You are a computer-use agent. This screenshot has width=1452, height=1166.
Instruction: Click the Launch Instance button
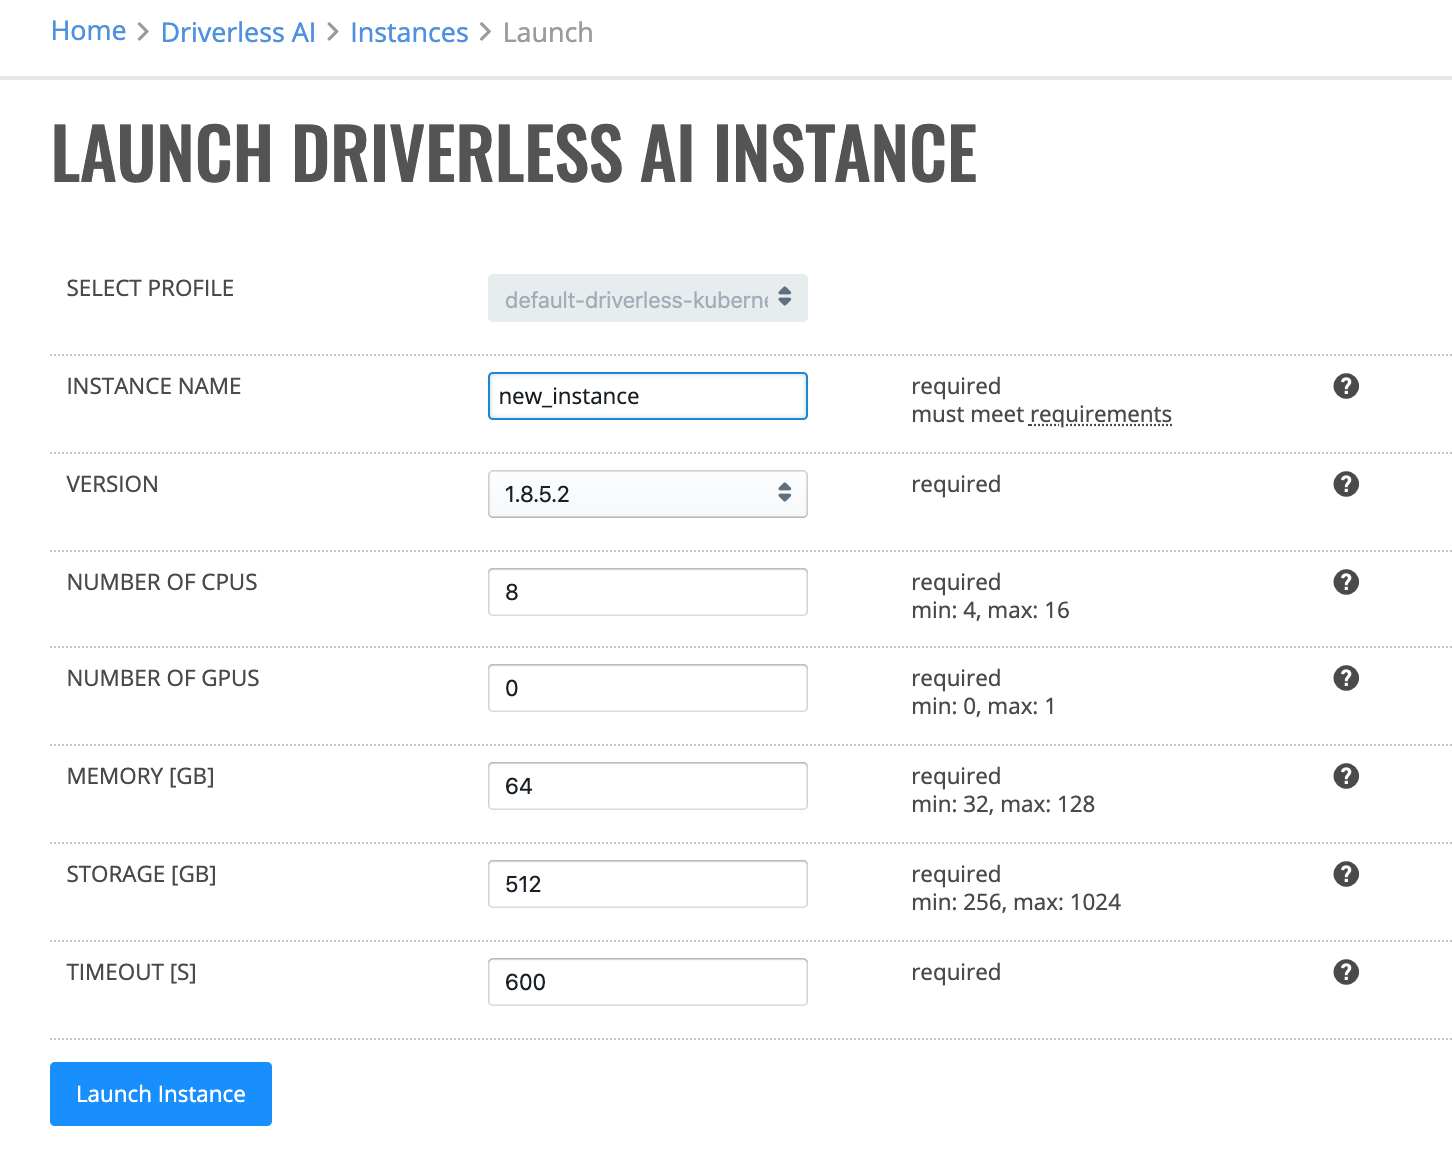click(161, 1094)
